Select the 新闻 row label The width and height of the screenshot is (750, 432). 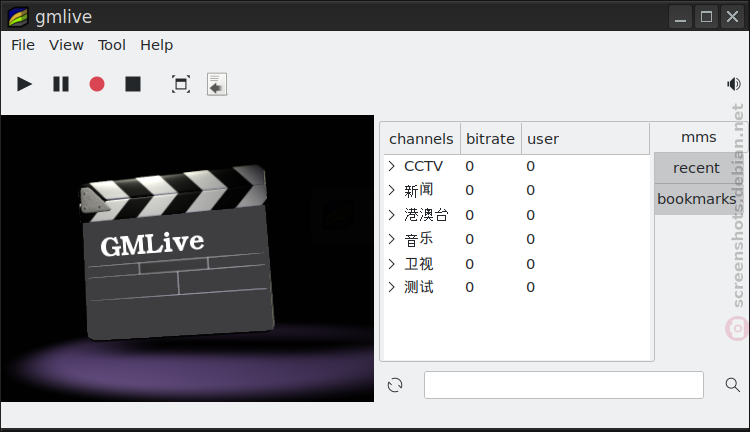(x=419, y=190)
